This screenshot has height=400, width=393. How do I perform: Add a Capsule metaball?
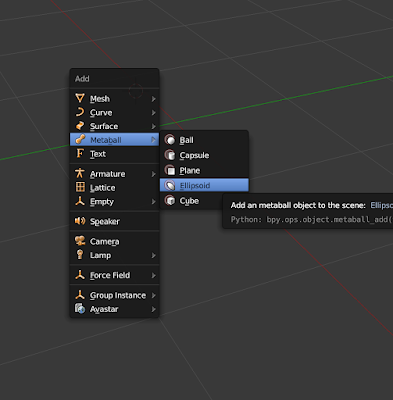204,155
